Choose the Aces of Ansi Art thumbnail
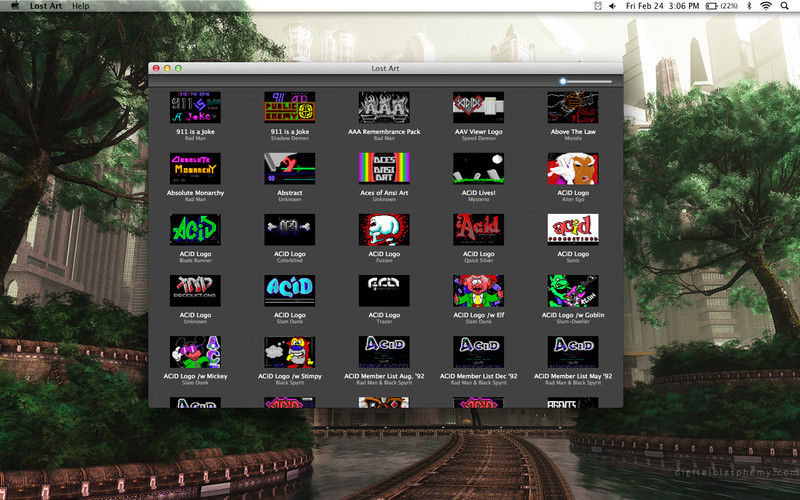Viewport: 800px width, 500px height. [x=384, y=168]
